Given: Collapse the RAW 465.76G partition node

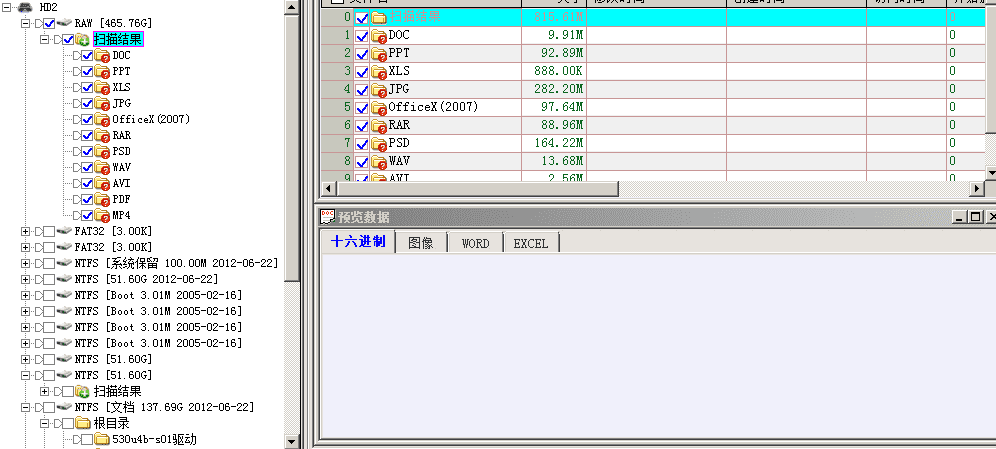Looking at the screenshot, I should click(x=26, y=23).
